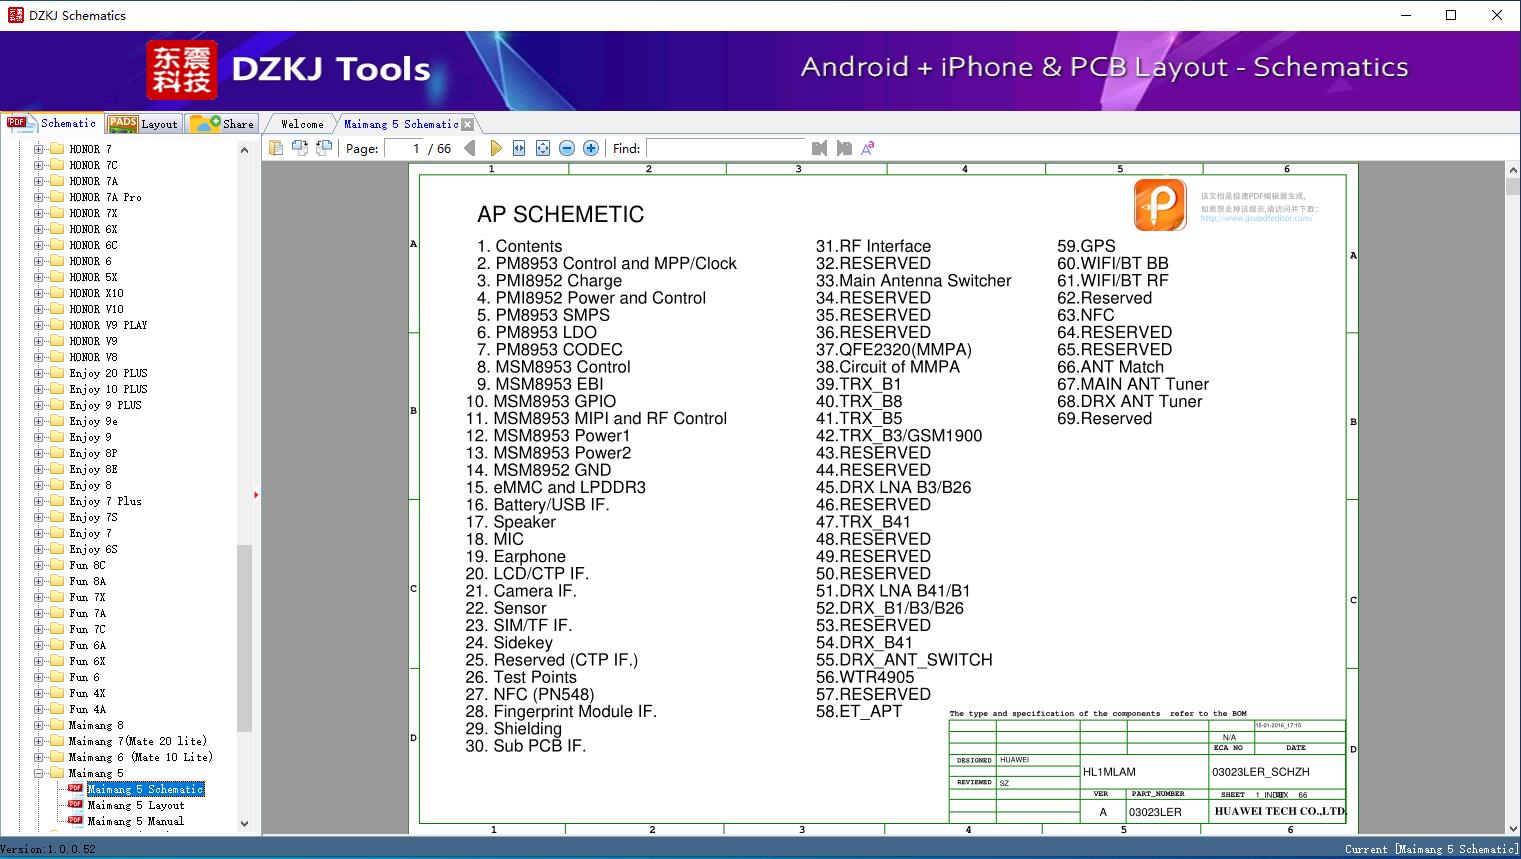Image resolution: width=1521 pixels, height=859 pixels.
Task: Select the Maimang 5 Schematic document tab
Action: (401, 124)
